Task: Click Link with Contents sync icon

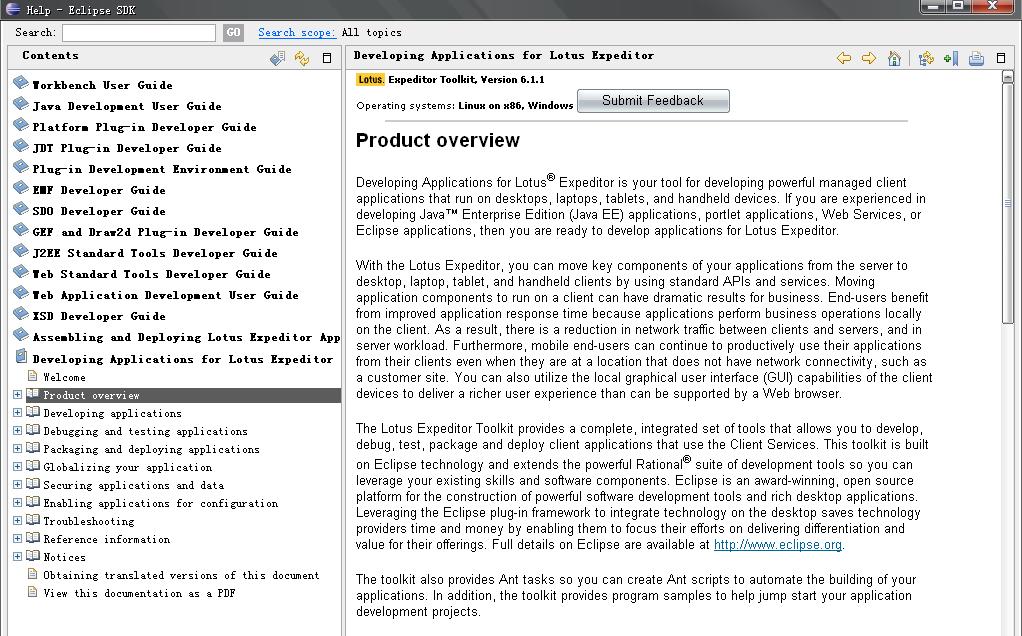Action: (x=302, y=58)
